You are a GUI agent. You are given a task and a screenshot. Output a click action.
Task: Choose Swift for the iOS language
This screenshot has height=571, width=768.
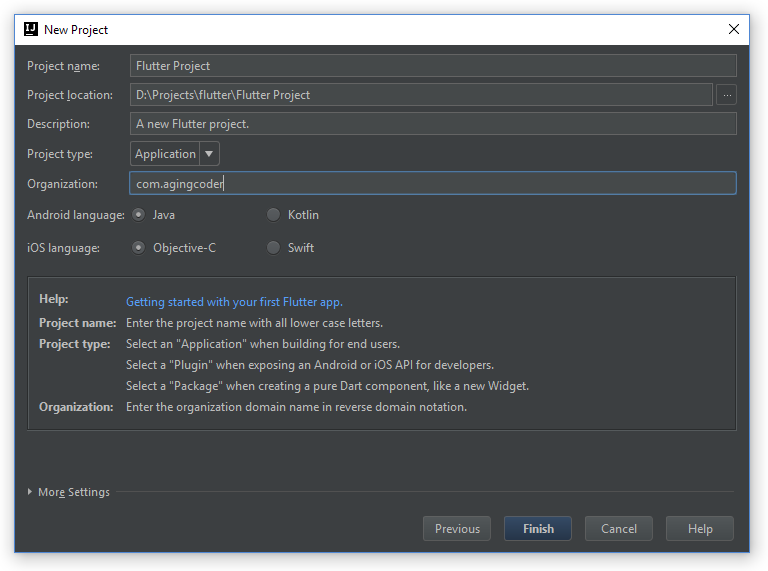[274, 248]
